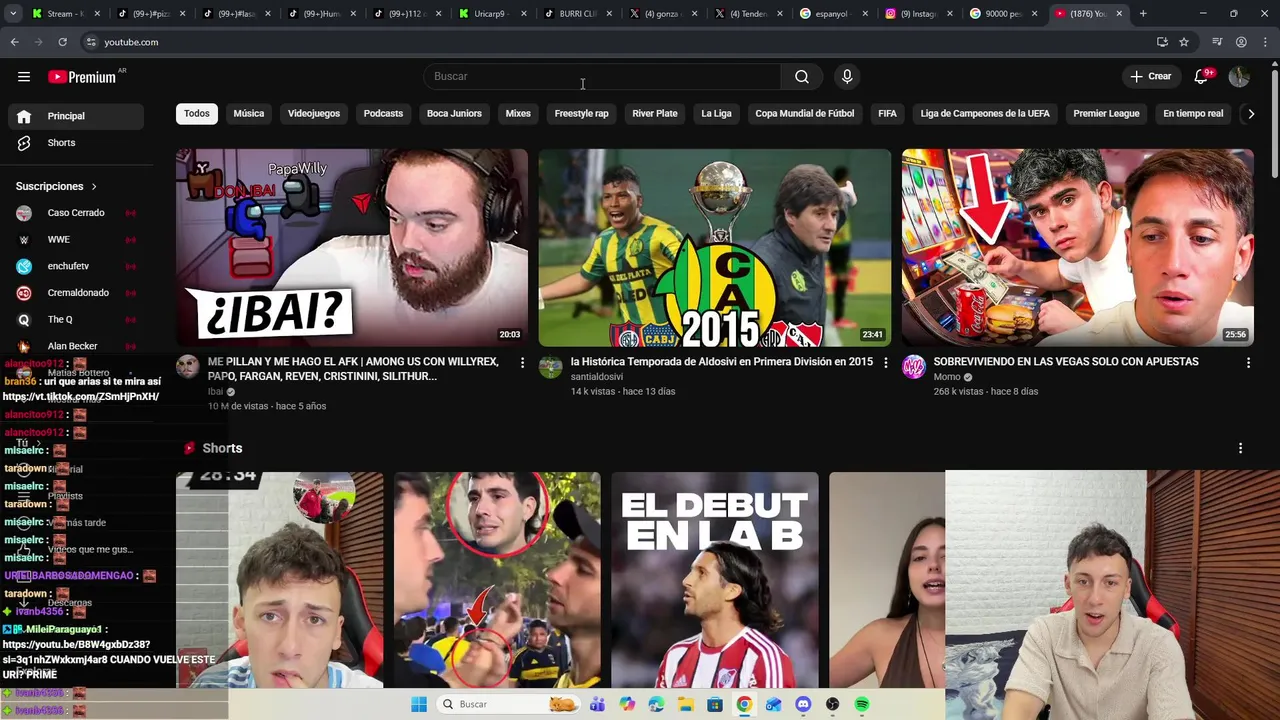
Task: Select the En tiempo real chip
Action: 1193,114
